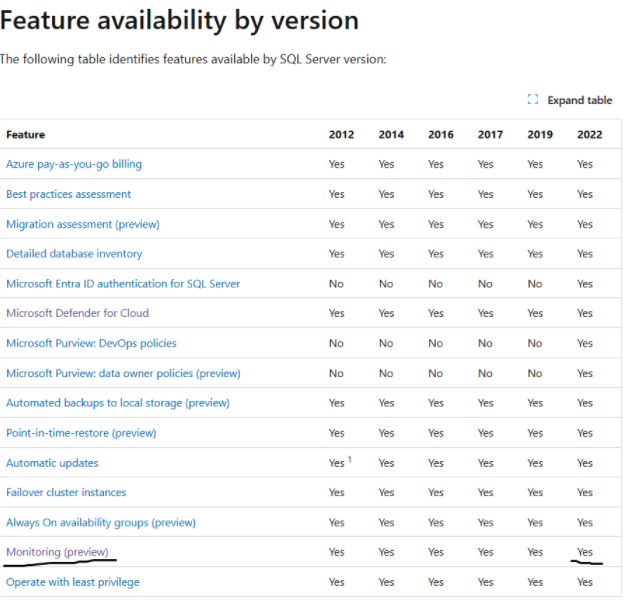Open Microsoft Purview: data owner policies link

coord(123,373)
